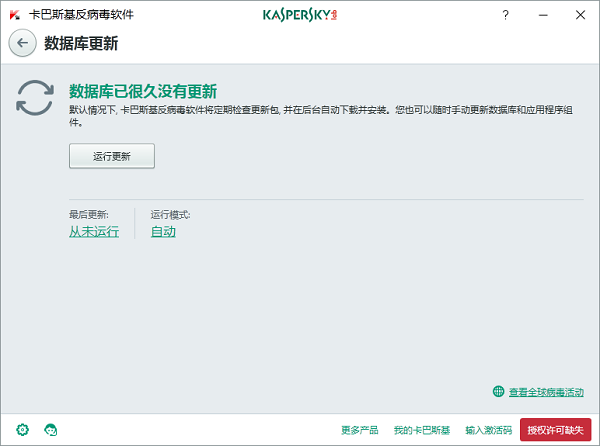
Task: Click the red K icon in the title bar
Action: click(x=15, y=15)
